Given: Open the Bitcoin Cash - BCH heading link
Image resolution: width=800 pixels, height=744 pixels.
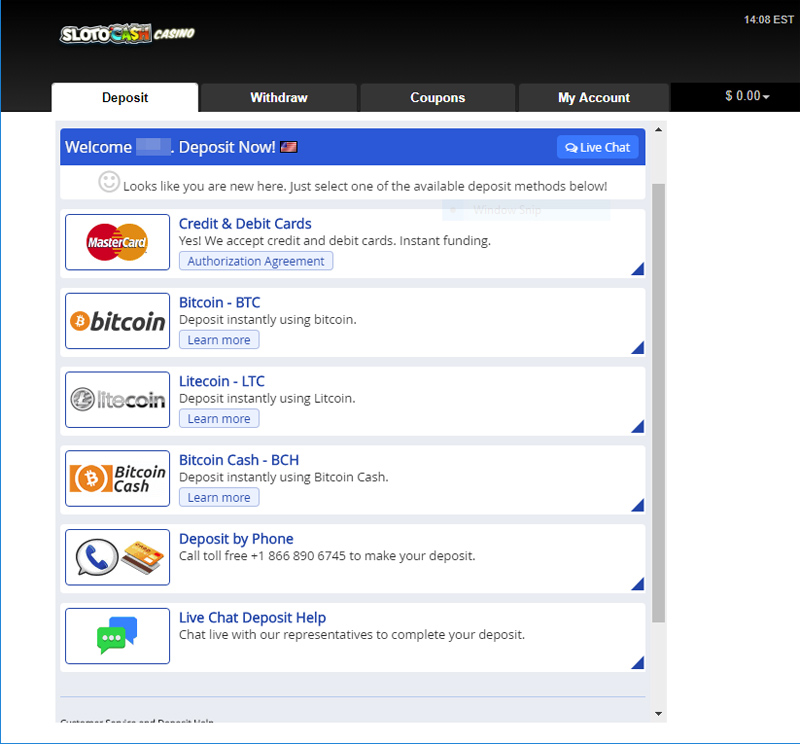Looking at the screenshot, I should coord(239,460).
